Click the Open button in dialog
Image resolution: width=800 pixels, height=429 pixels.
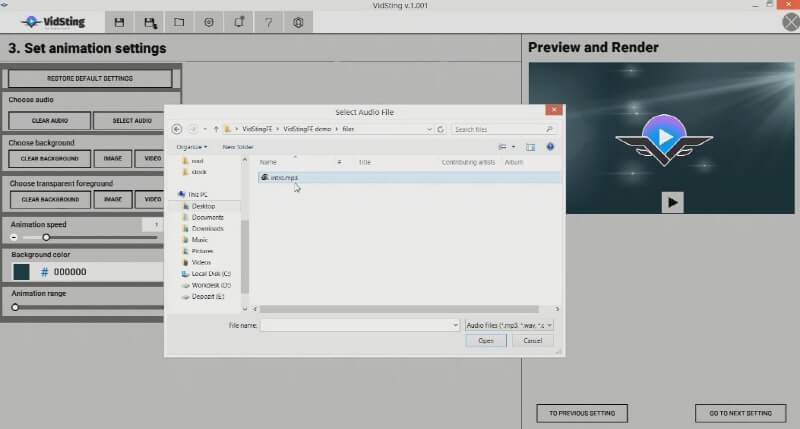(486, 340)
